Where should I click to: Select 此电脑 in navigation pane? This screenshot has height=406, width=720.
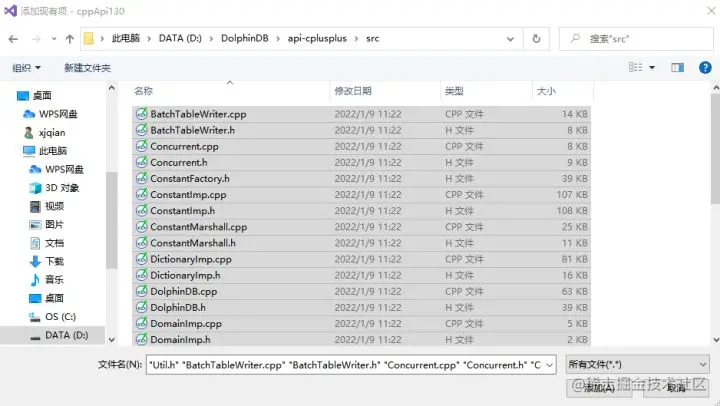(45, 151)
